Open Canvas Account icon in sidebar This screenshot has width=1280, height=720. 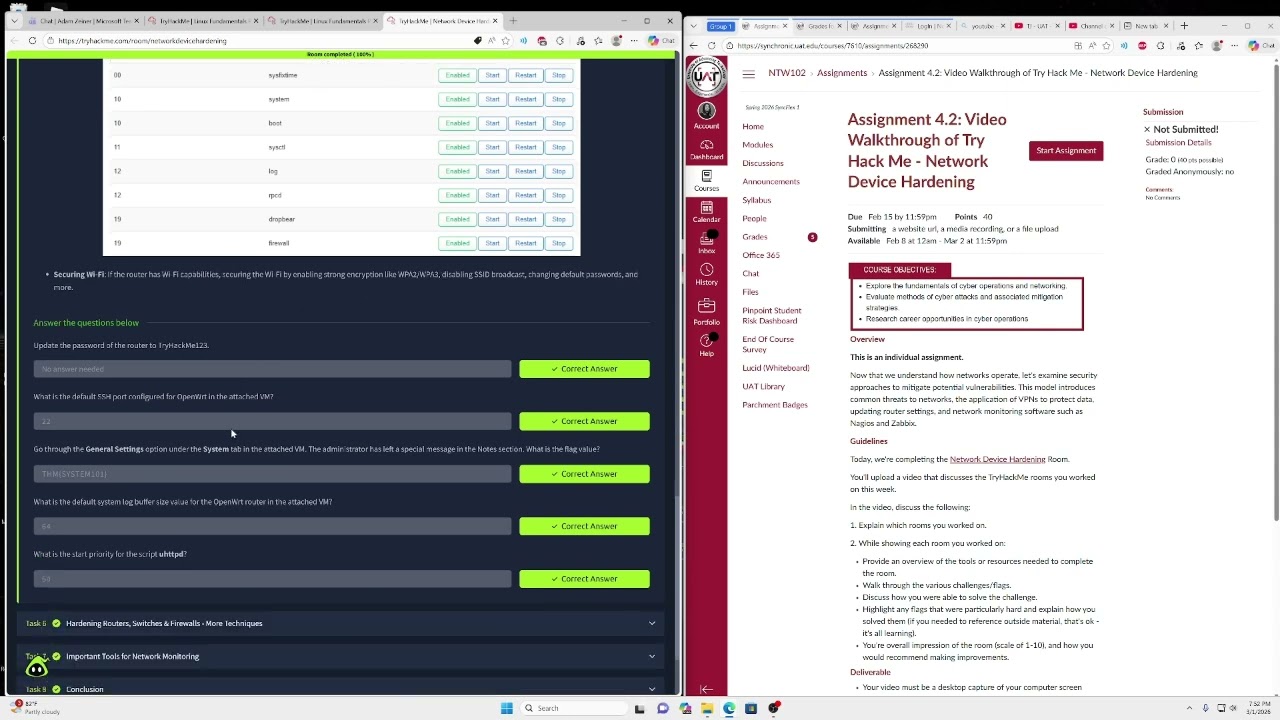(706, 114)
